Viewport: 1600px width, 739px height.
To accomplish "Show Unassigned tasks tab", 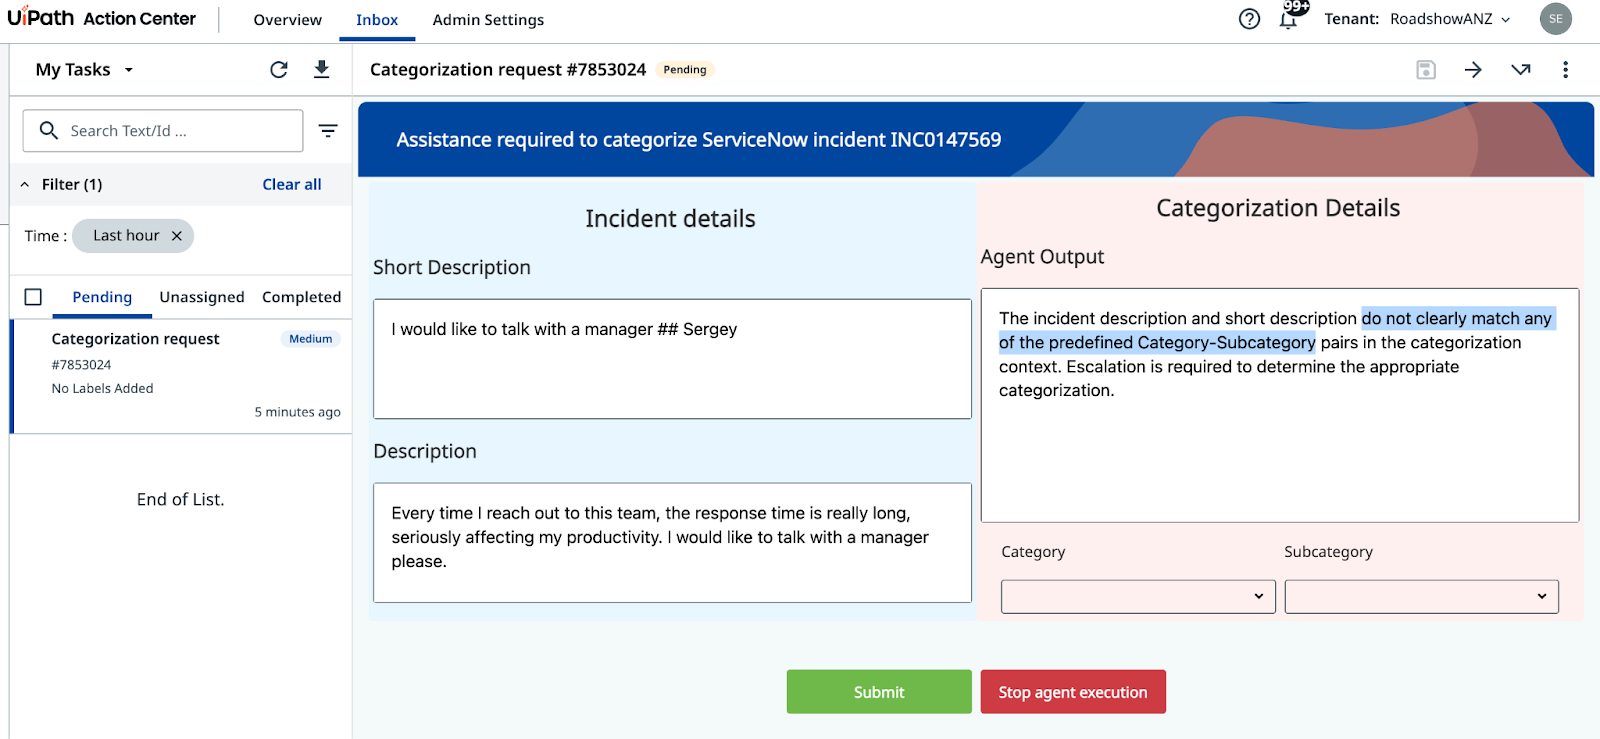I will coord(202,297).
